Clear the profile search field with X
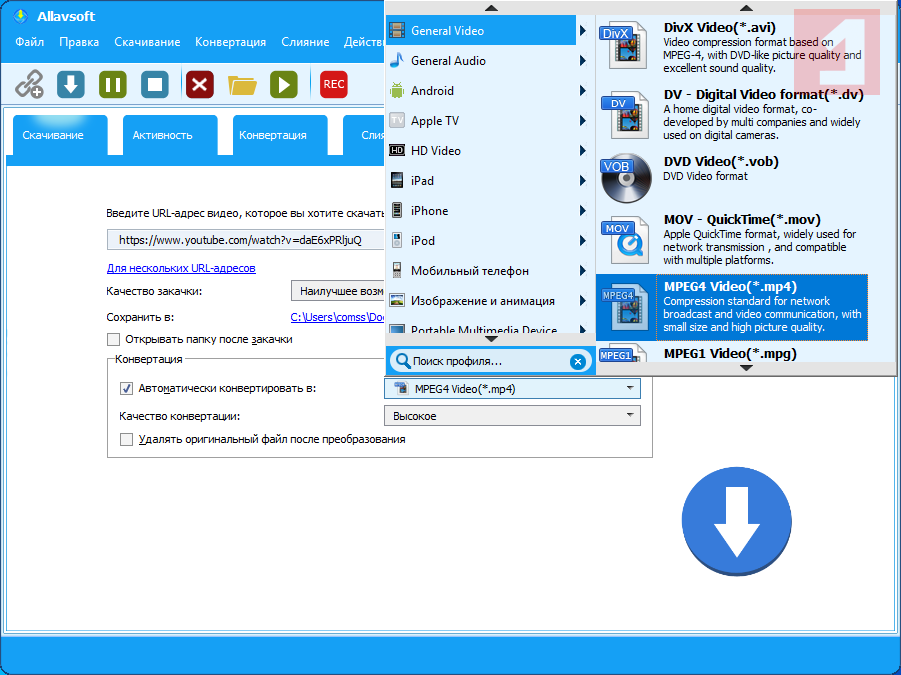The width and height of the screenshot is (901, 675). [577, 361]
